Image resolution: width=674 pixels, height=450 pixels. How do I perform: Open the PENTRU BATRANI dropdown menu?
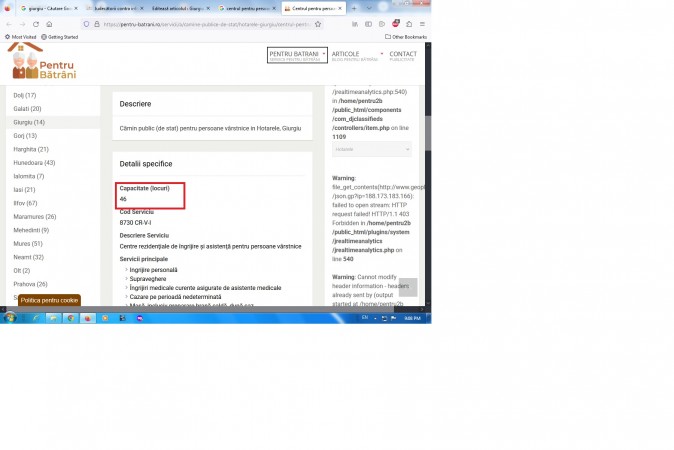coord(297,55)
